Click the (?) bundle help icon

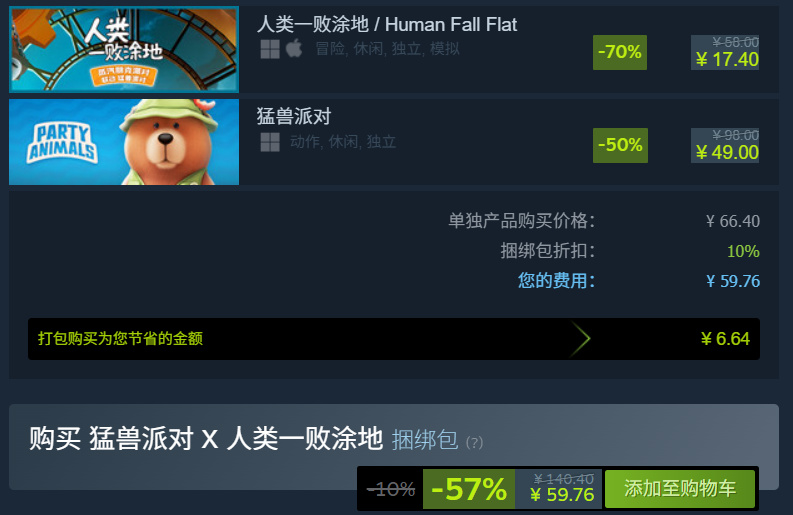point(474,443)
